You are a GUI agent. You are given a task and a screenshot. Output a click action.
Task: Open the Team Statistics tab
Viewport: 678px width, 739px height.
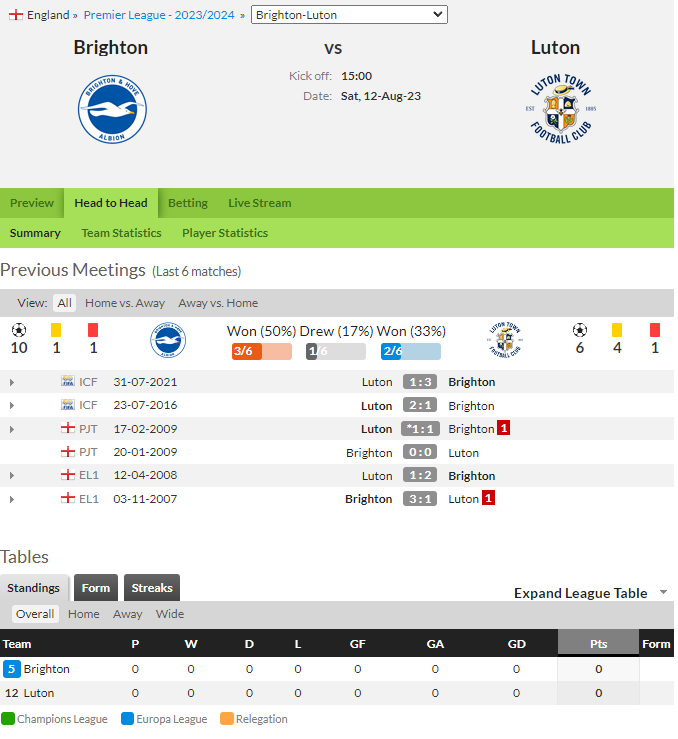(x=122, y=233)
